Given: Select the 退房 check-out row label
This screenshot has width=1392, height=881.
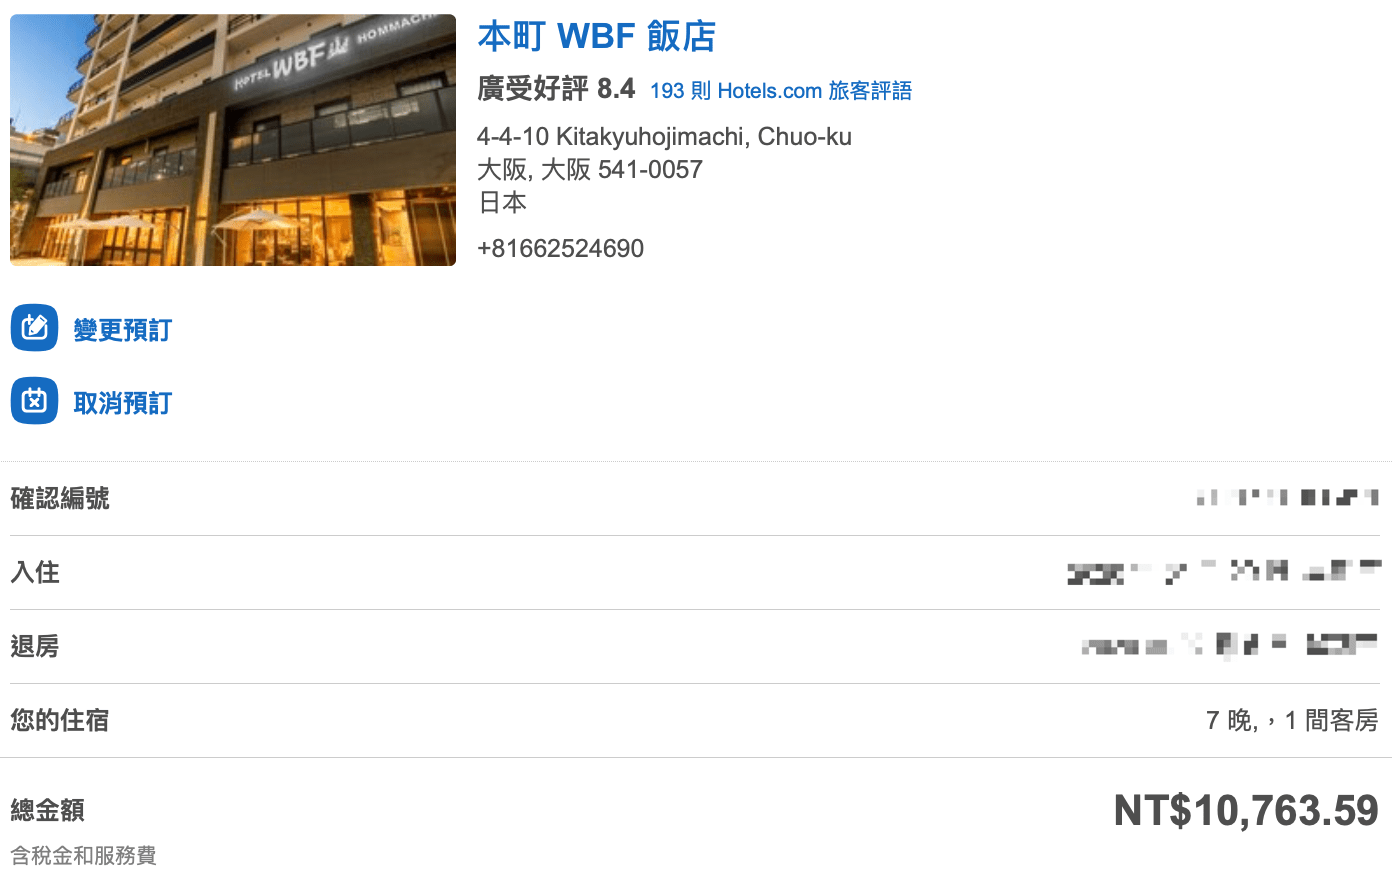Looking at the screenshot, I should tap(35, 646).
